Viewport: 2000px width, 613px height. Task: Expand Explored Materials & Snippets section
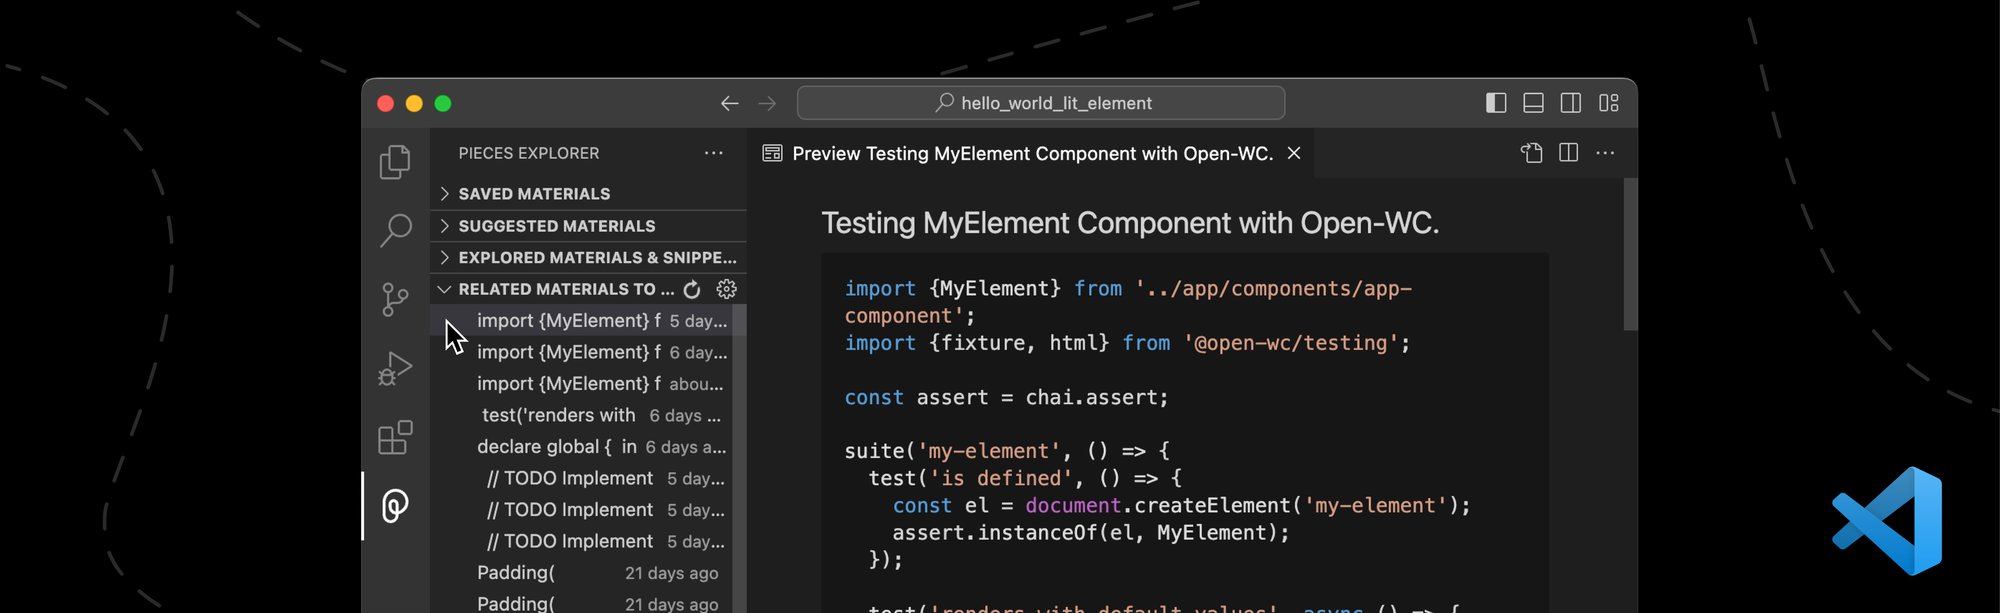[x=588, y=258]
